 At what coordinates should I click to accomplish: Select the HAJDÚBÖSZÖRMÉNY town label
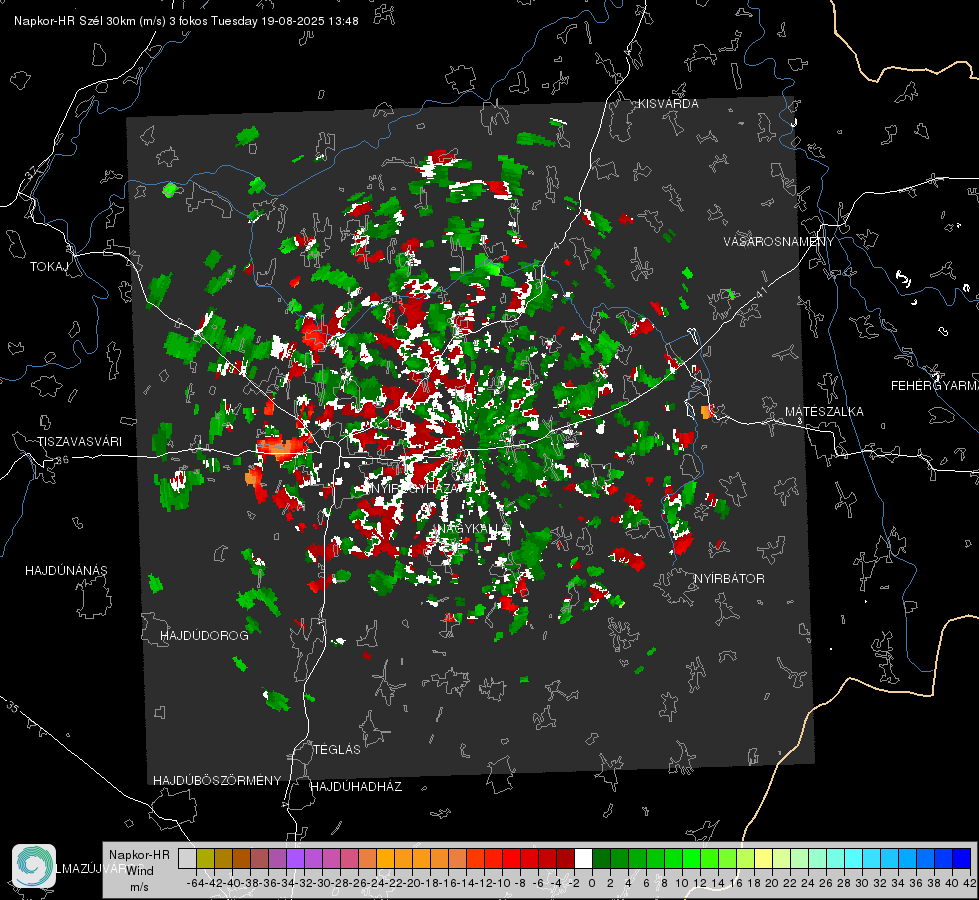(x=217, y=781)
